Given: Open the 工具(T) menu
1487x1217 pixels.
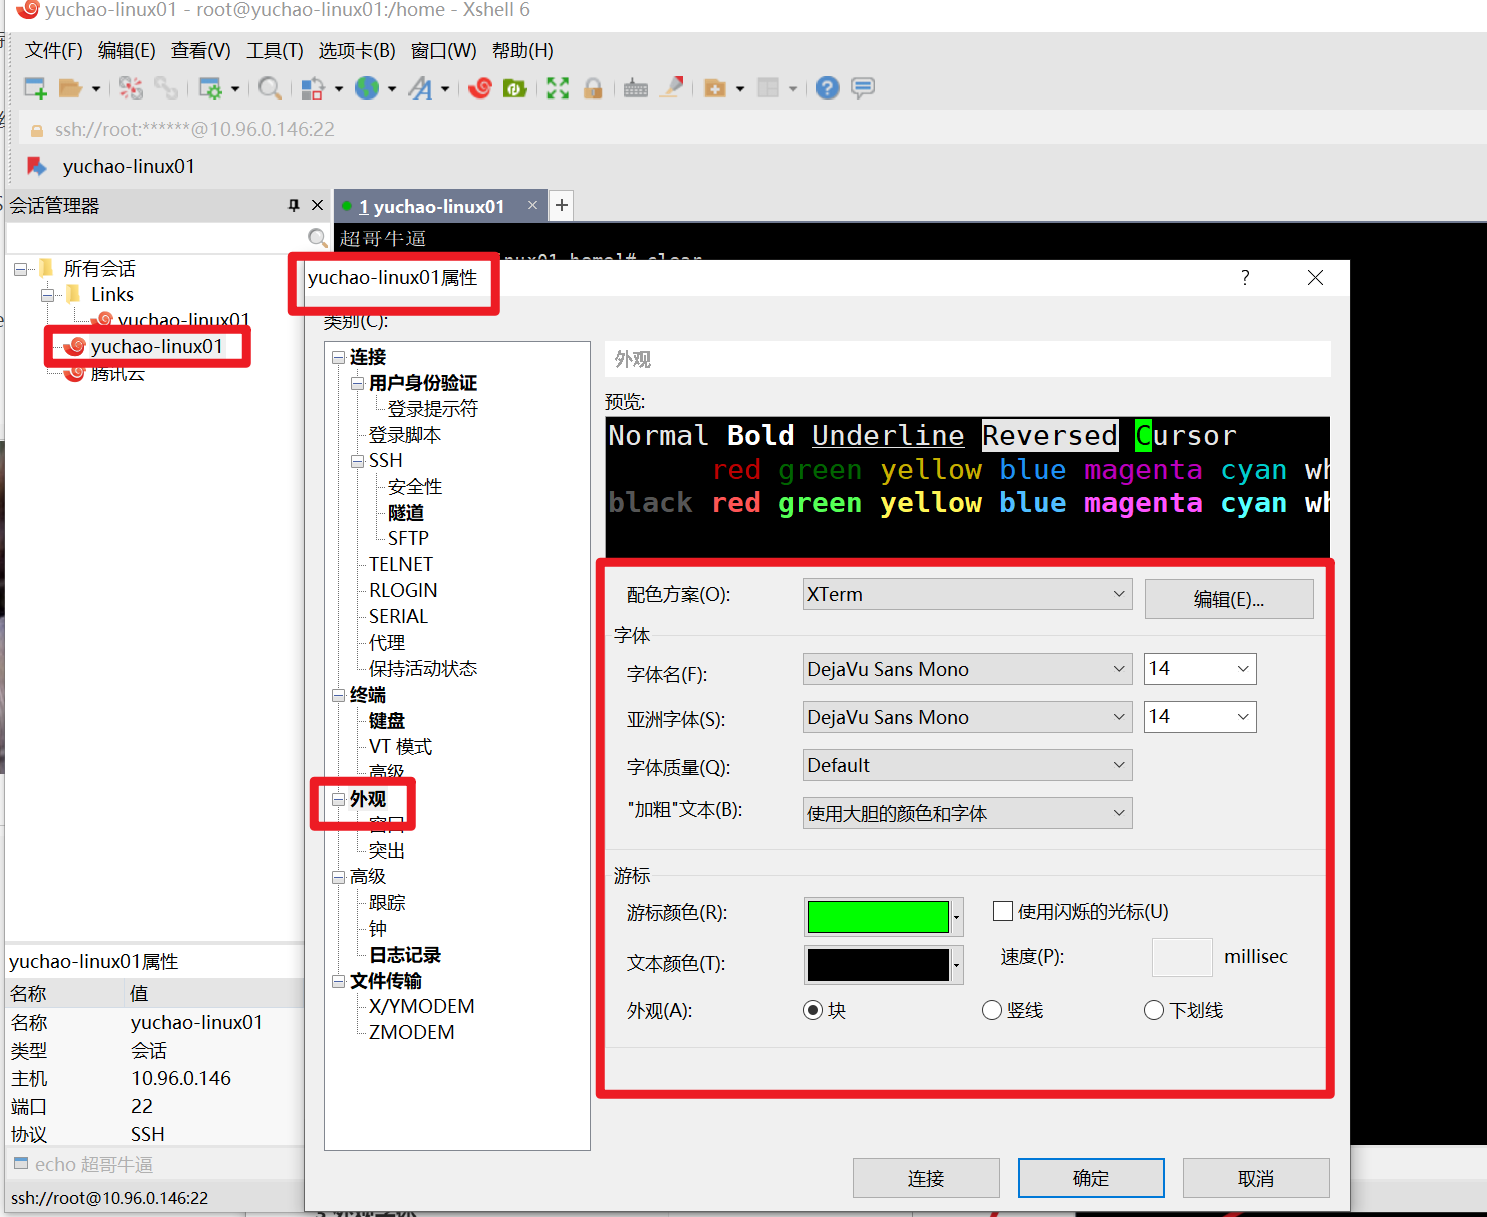Looking at the screenshot, I should click(x=275, y=50).
